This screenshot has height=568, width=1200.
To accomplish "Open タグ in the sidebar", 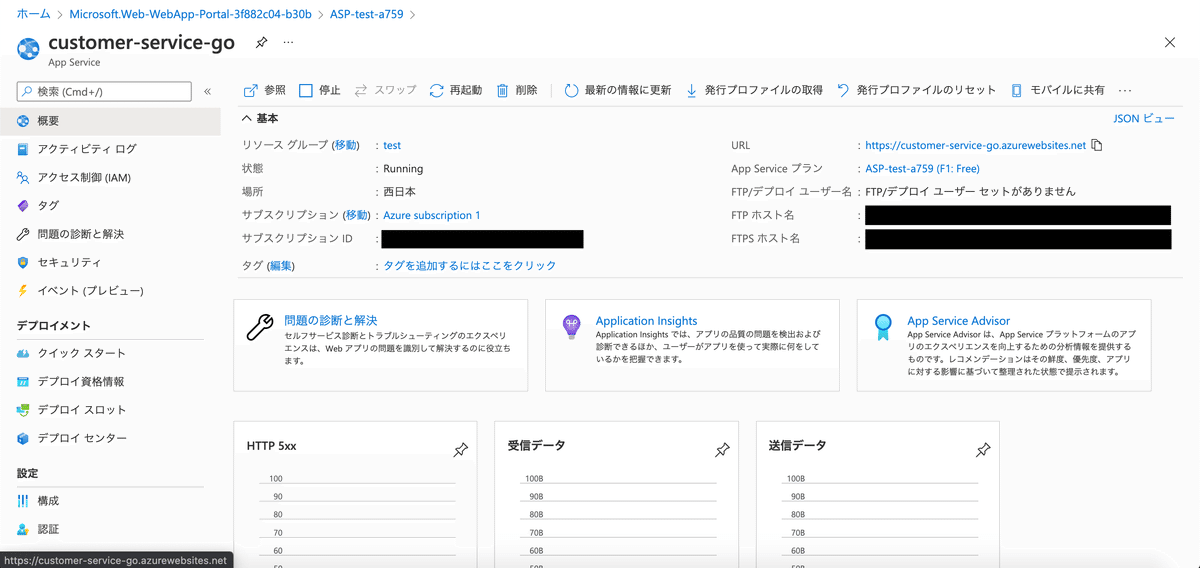I will 110,206.
